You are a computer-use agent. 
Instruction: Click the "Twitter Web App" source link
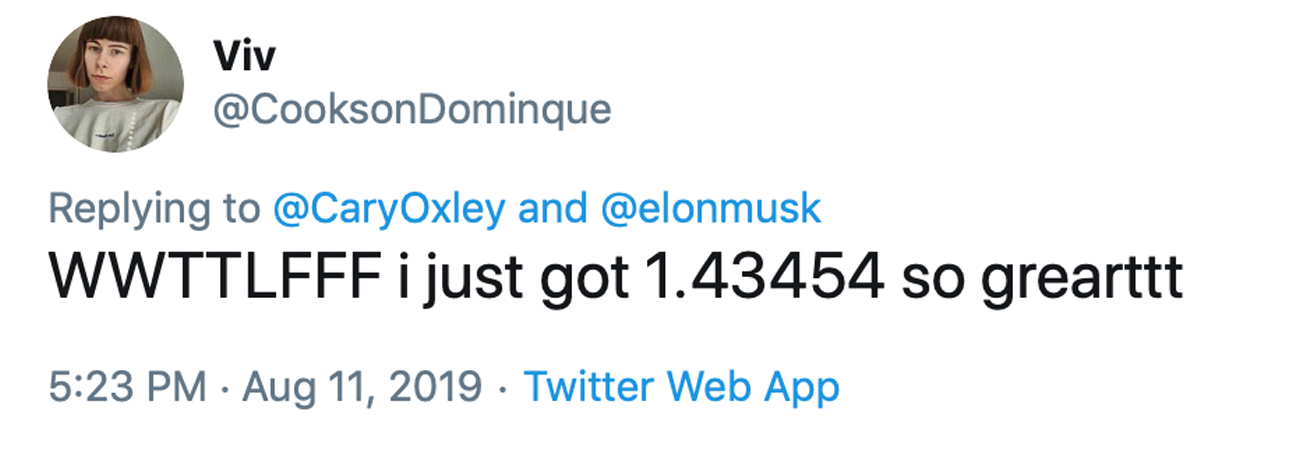pos(682,386)
